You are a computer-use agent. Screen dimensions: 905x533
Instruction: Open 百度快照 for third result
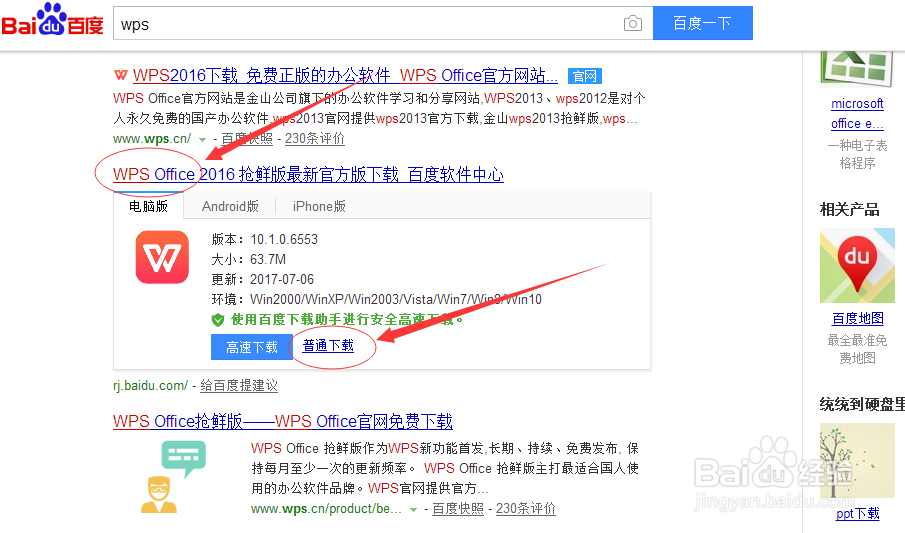[458, 509]
